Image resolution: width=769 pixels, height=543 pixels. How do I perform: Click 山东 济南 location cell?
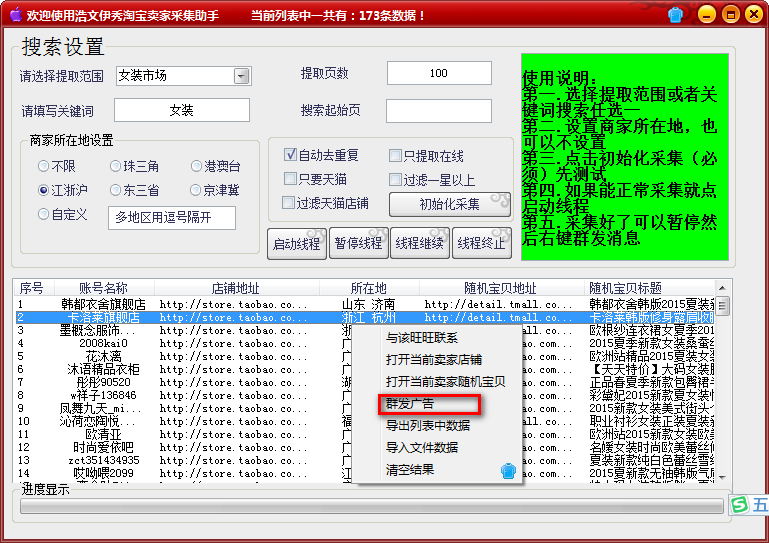pyautogui.click(x=369, y=304)
